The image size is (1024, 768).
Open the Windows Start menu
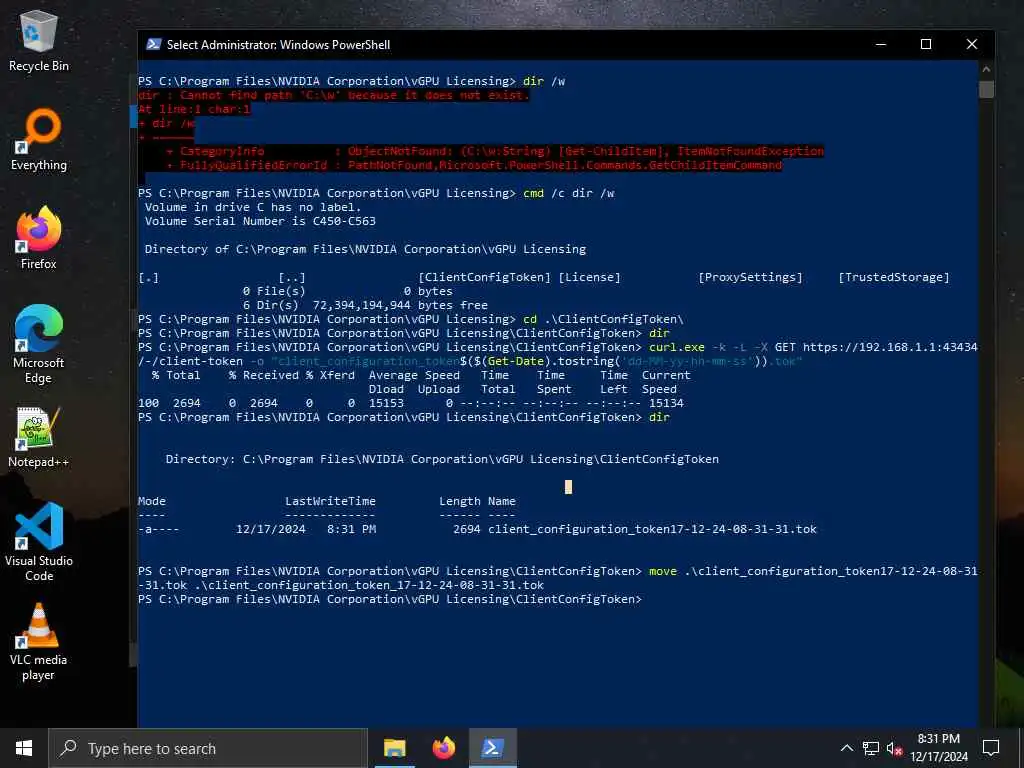tap(24, 748)
